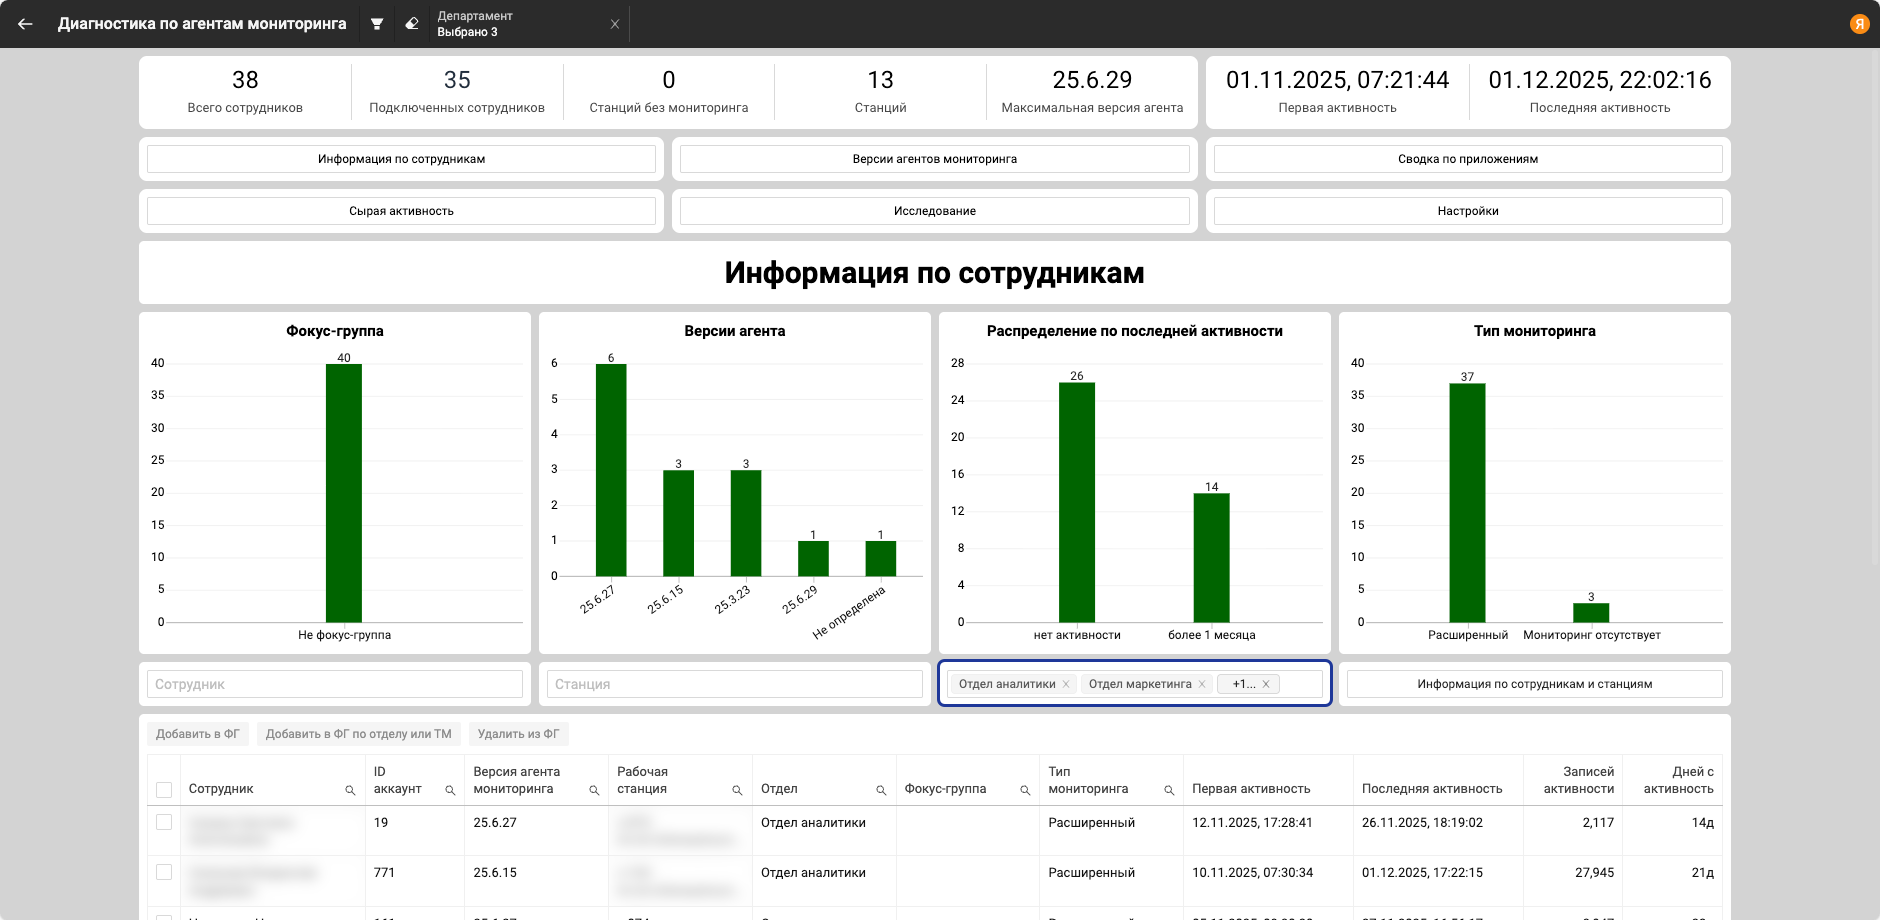The image size is (1880, 920).
Task: Select the Расширенный bar in Тип мониторинга
Action: pos(1467,502)
